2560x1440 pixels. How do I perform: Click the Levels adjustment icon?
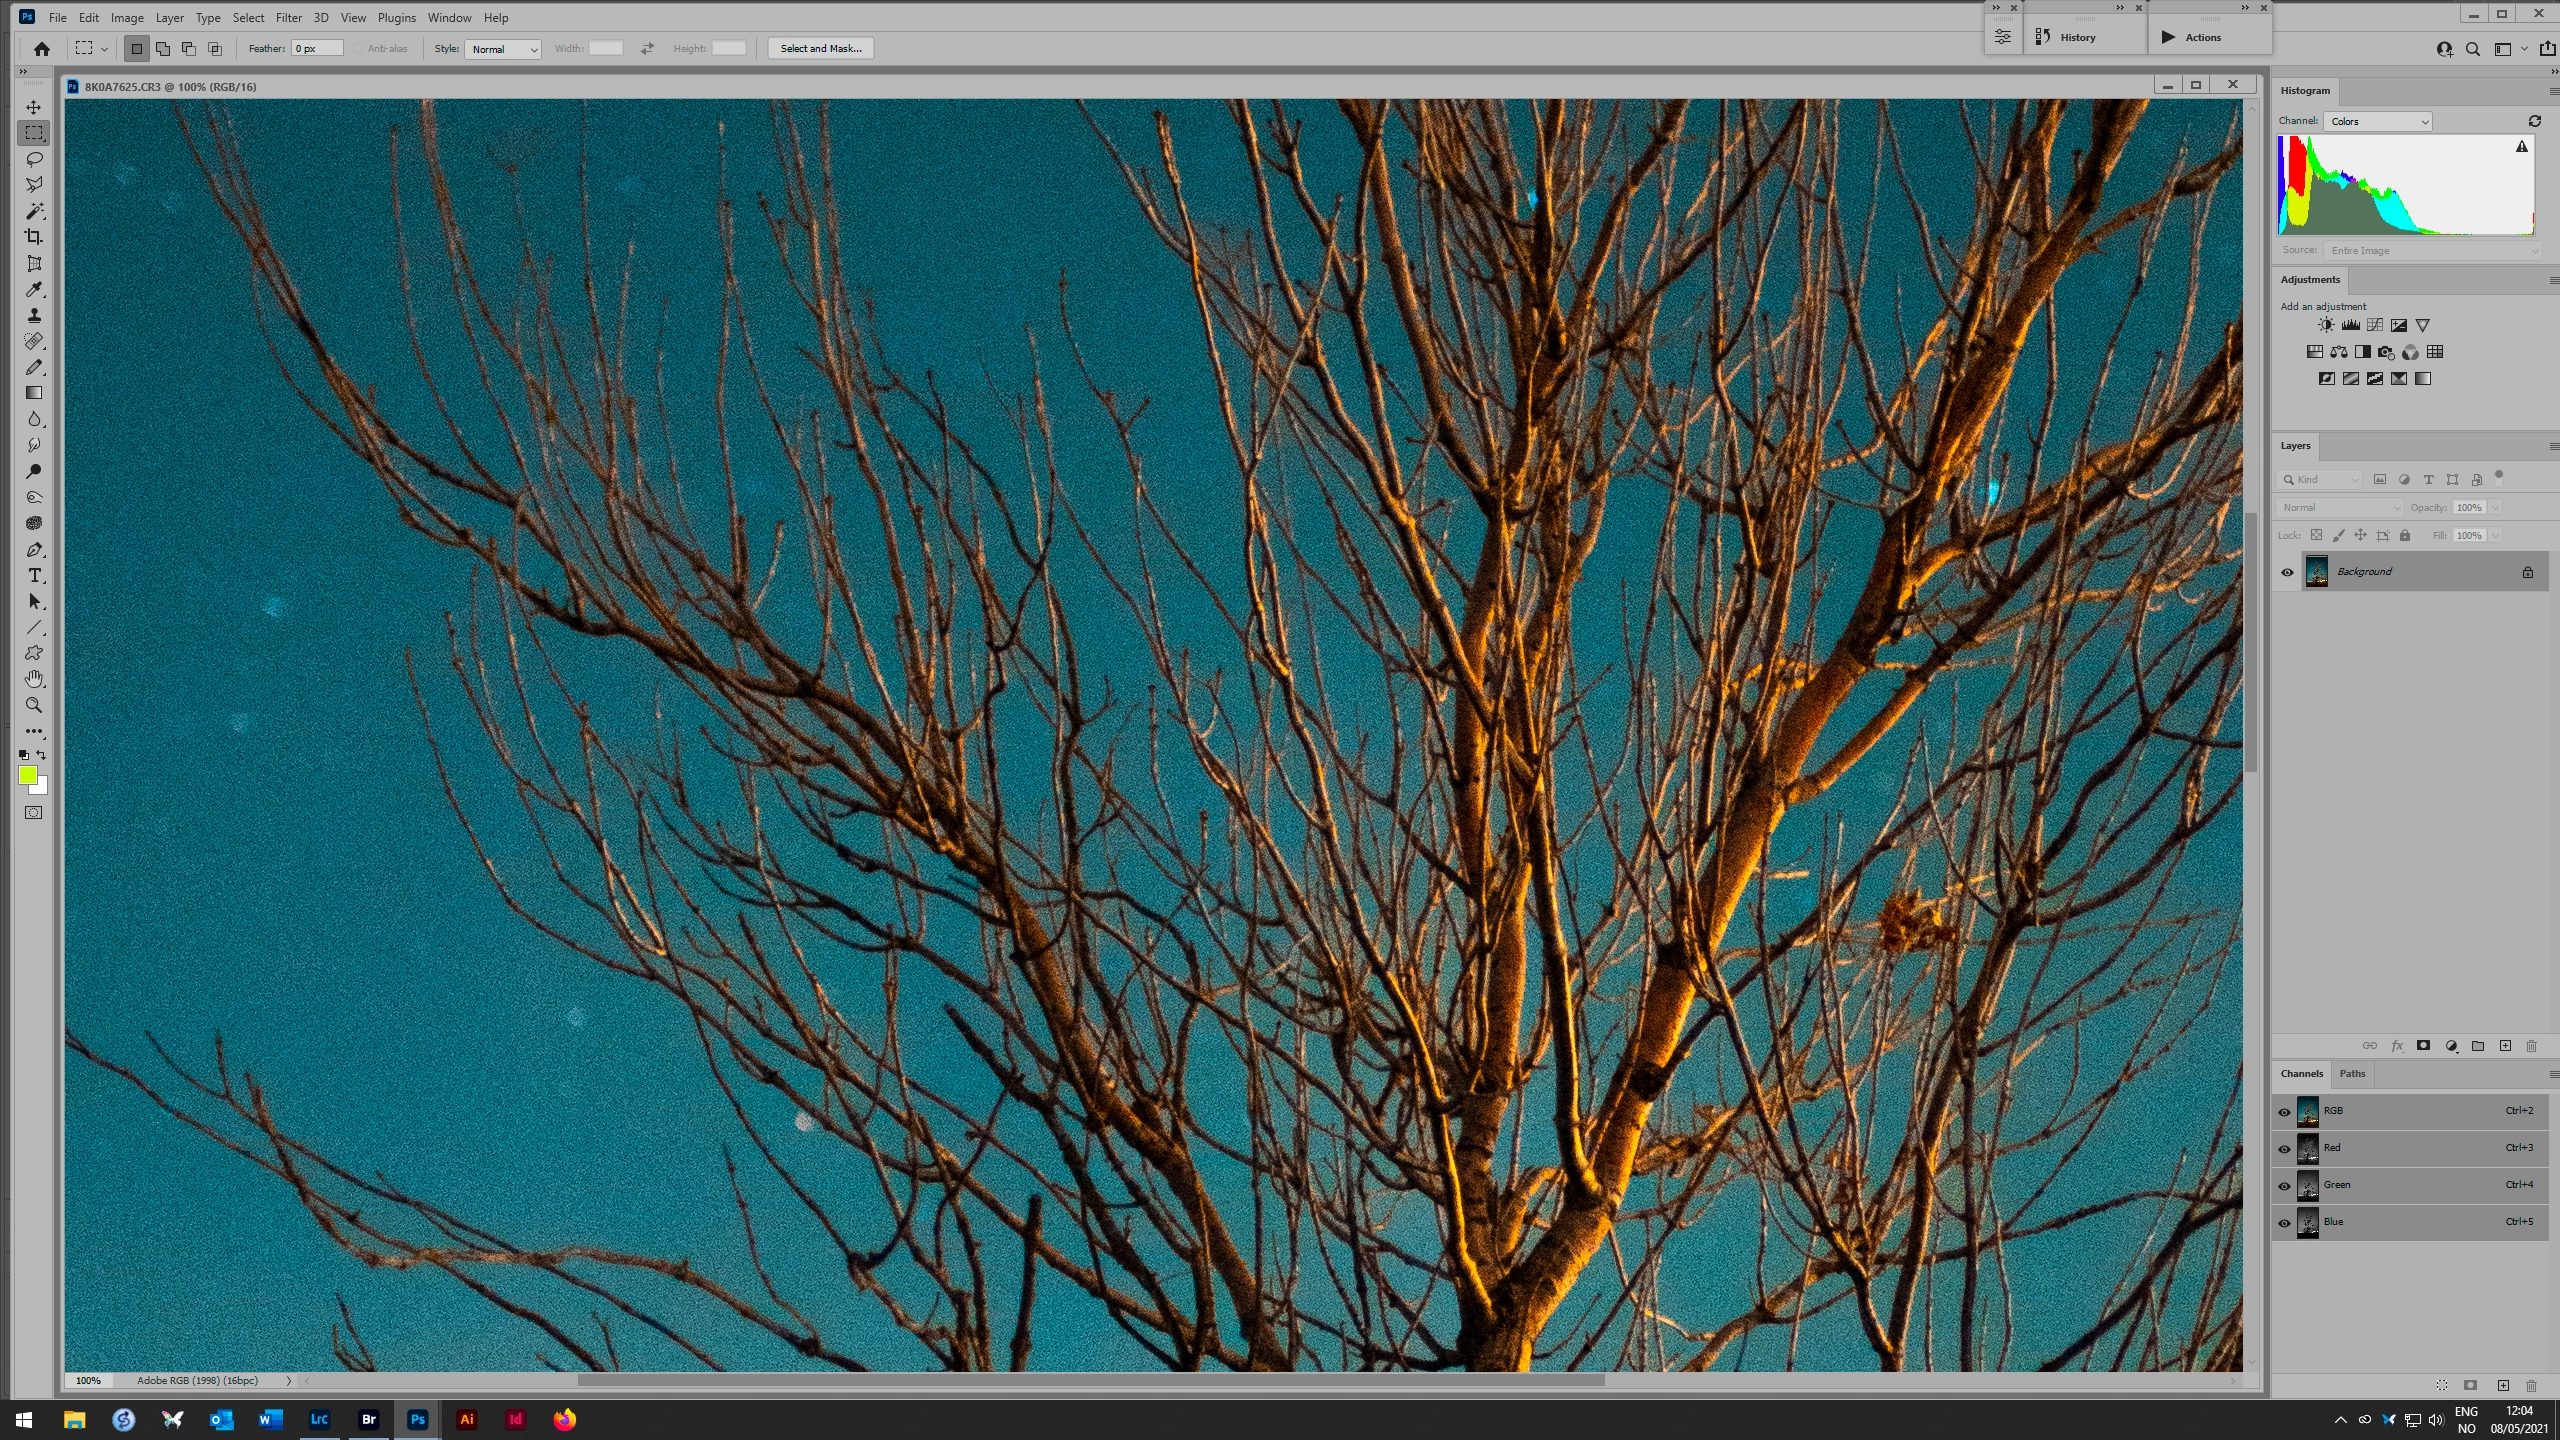2350,325
